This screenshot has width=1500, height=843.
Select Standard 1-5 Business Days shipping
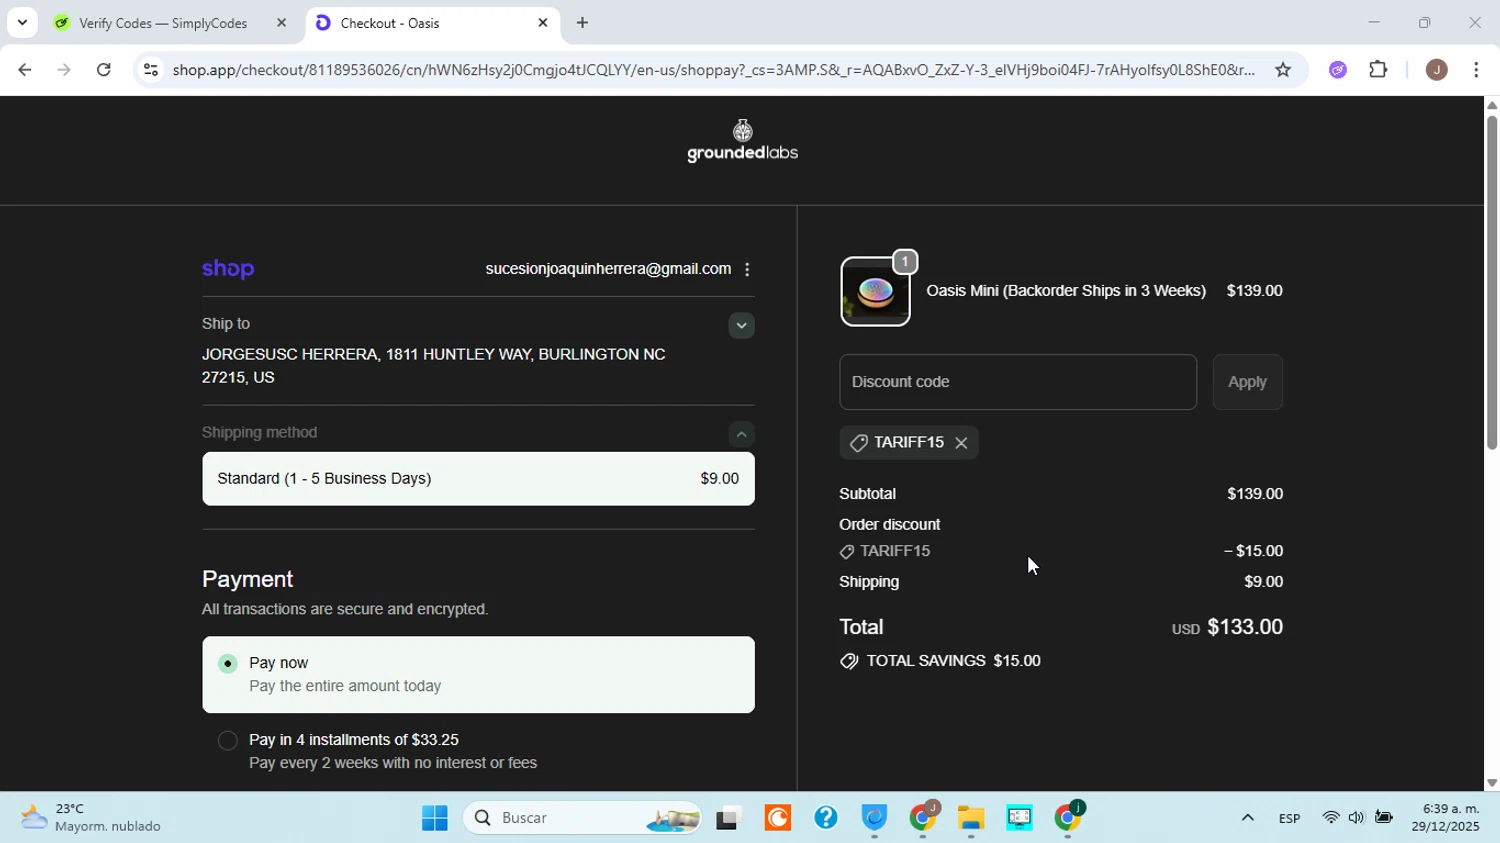click(478, 479)
